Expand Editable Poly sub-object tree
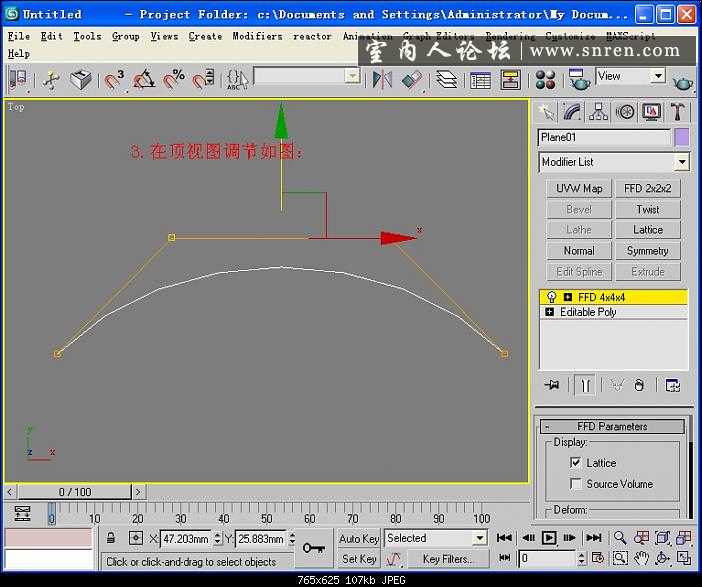The image size is (702, 587). coord(549,312)
